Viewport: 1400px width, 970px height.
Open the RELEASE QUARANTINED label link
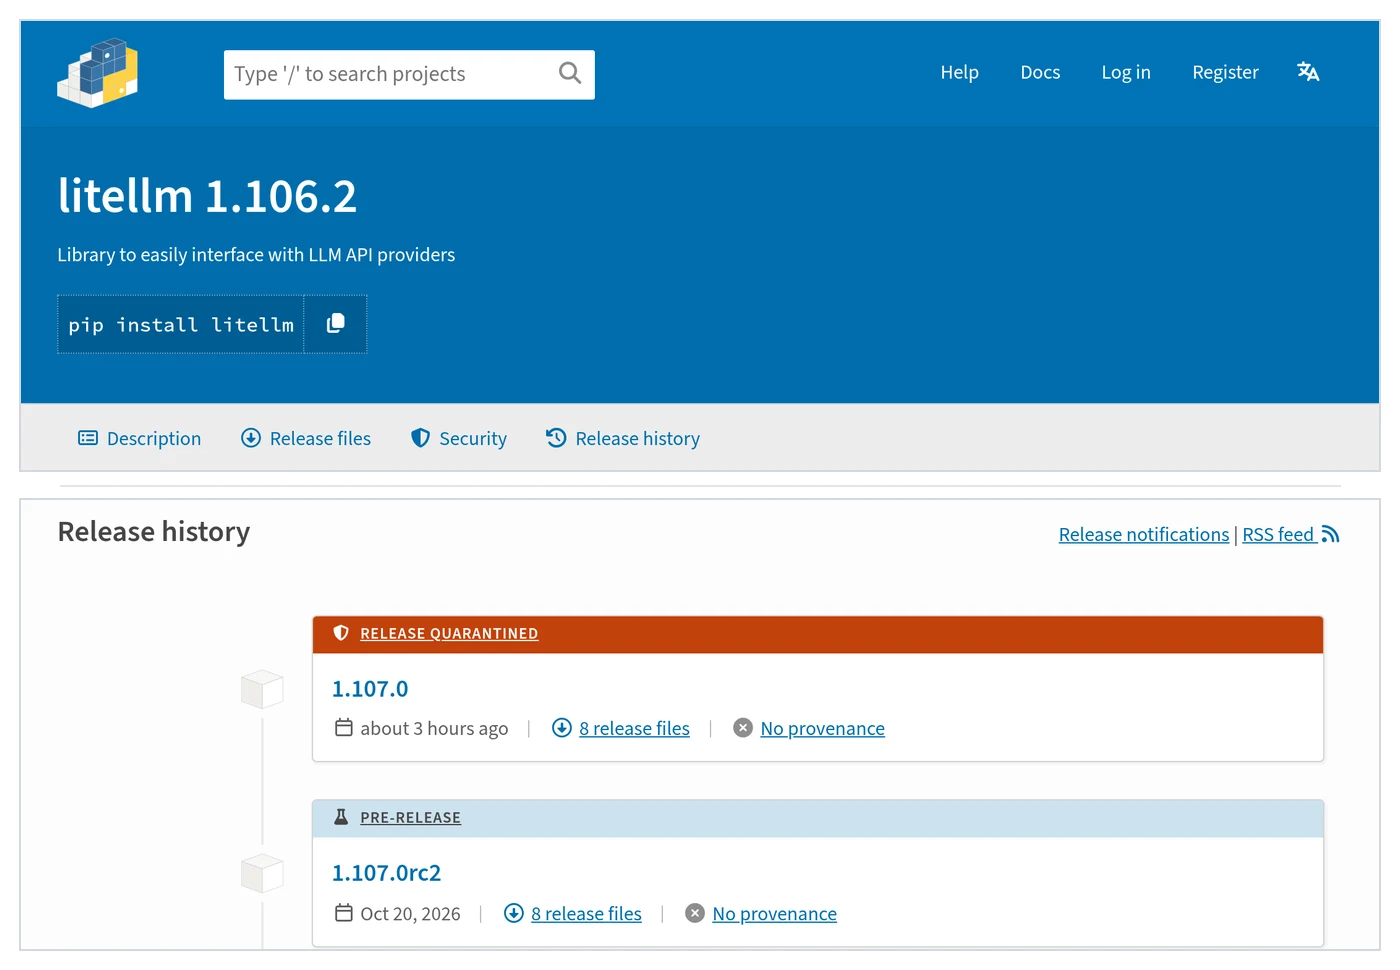click(449, 634)
